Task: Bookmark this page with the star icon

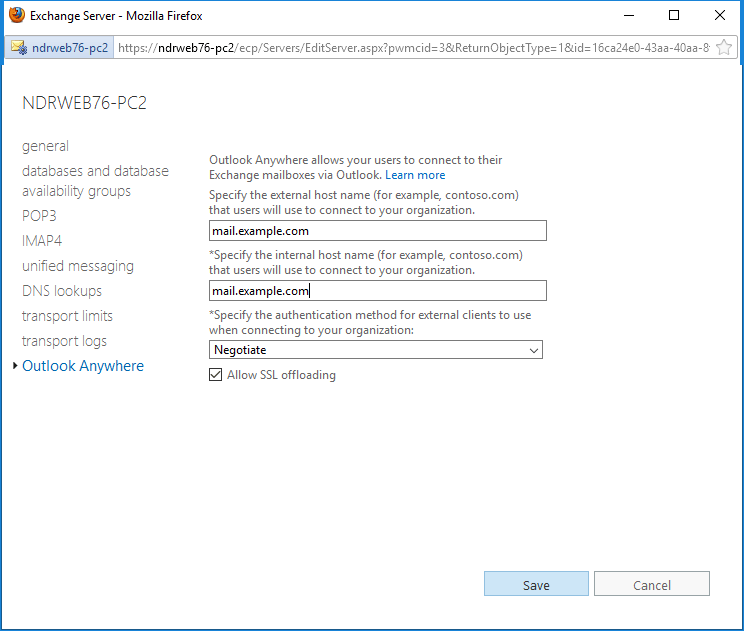Action: pos(724,47)
